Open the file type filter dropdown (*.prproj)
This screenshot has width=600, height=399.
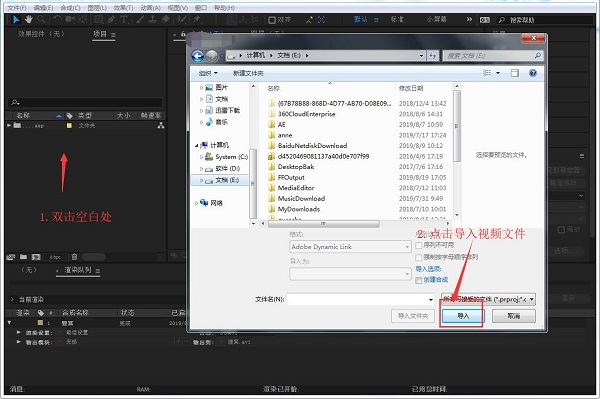[x=488, y=299]
